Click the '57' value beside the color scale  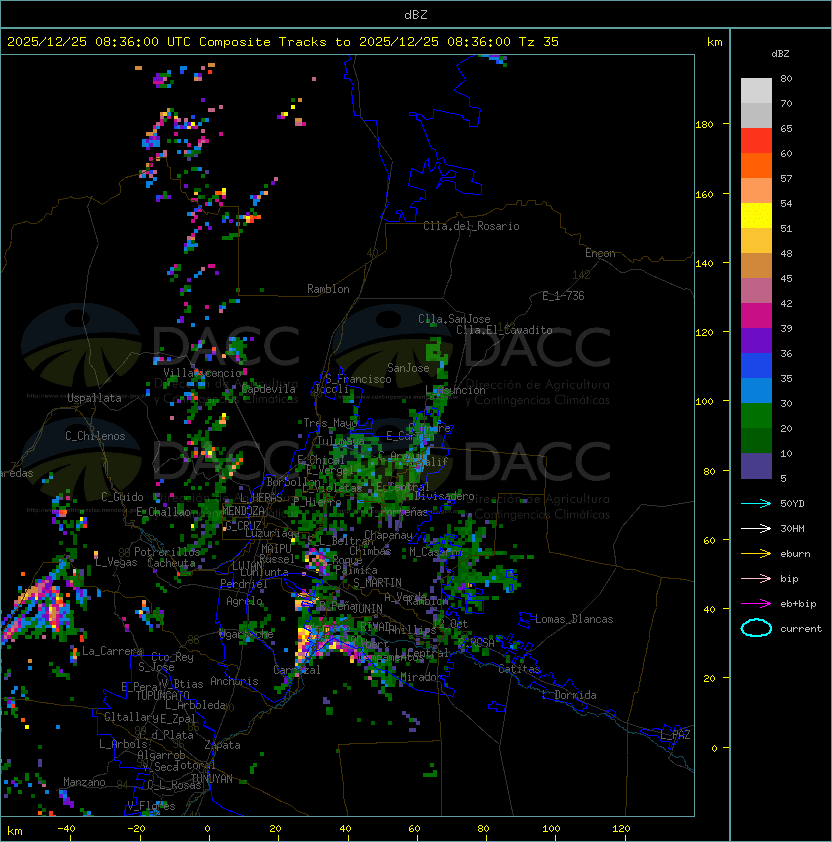(786, 178)
